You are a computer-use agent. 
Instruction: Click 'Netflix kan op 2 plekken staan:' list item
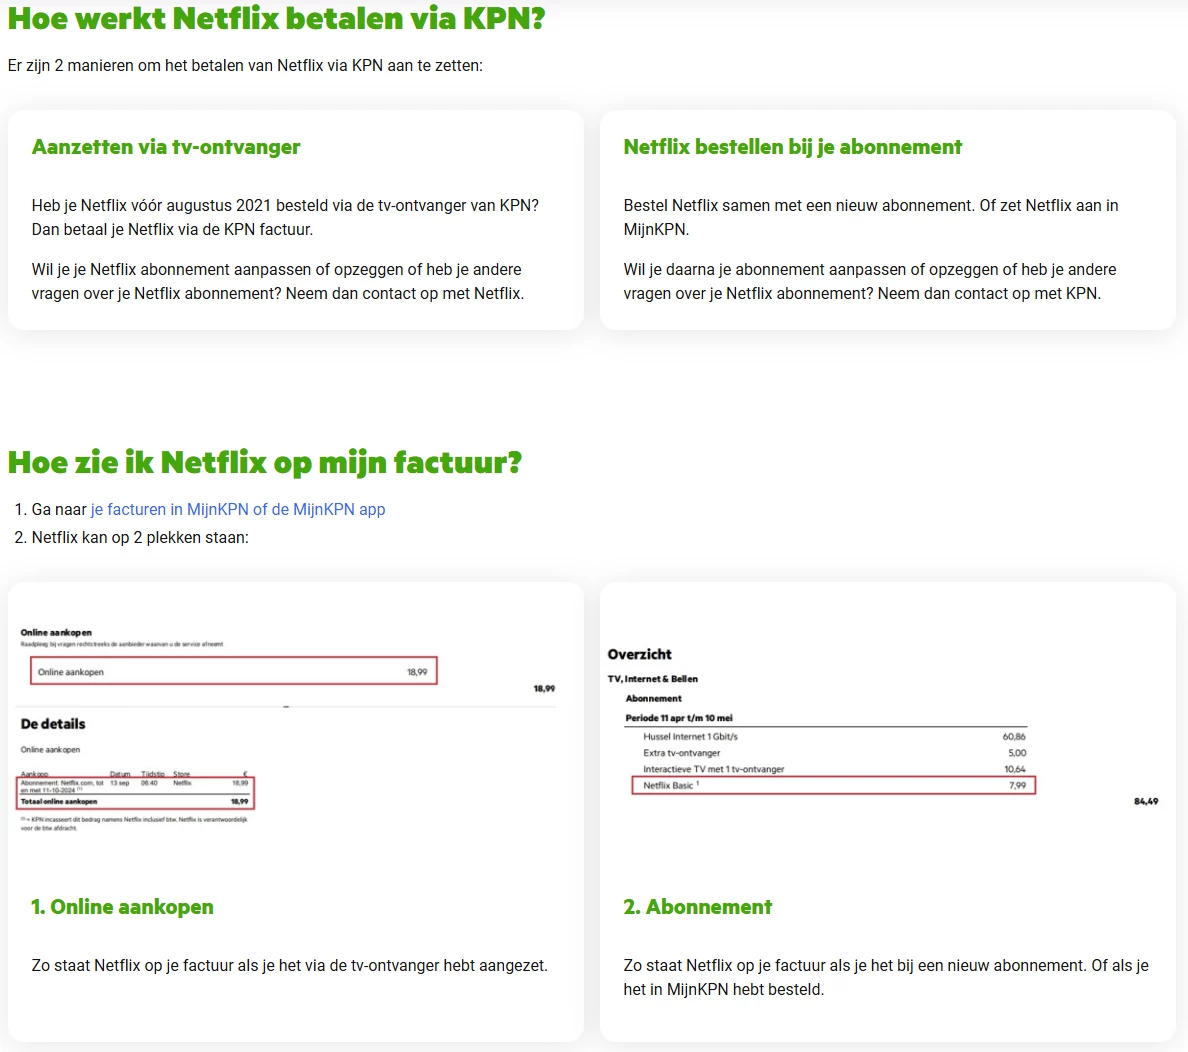tap(140, 537)
